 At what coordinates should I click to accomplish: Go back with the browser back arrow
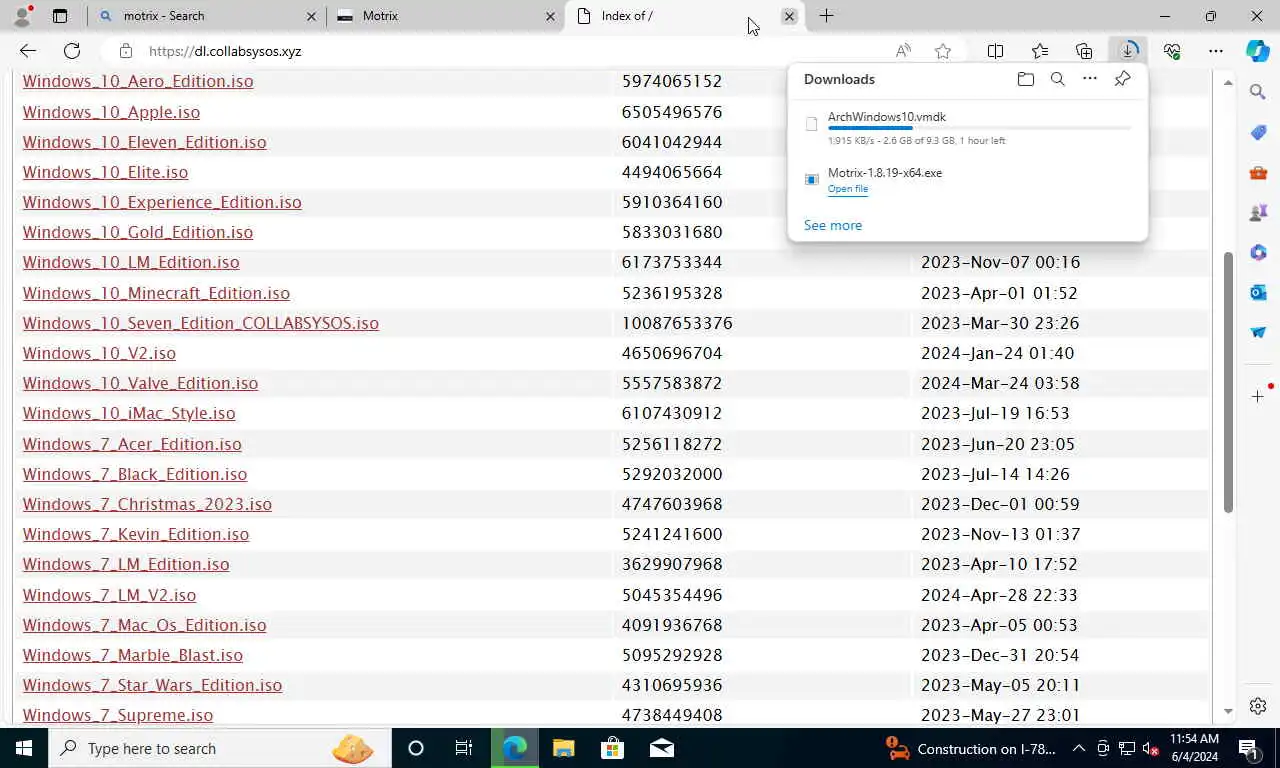(x=27, y=51)
